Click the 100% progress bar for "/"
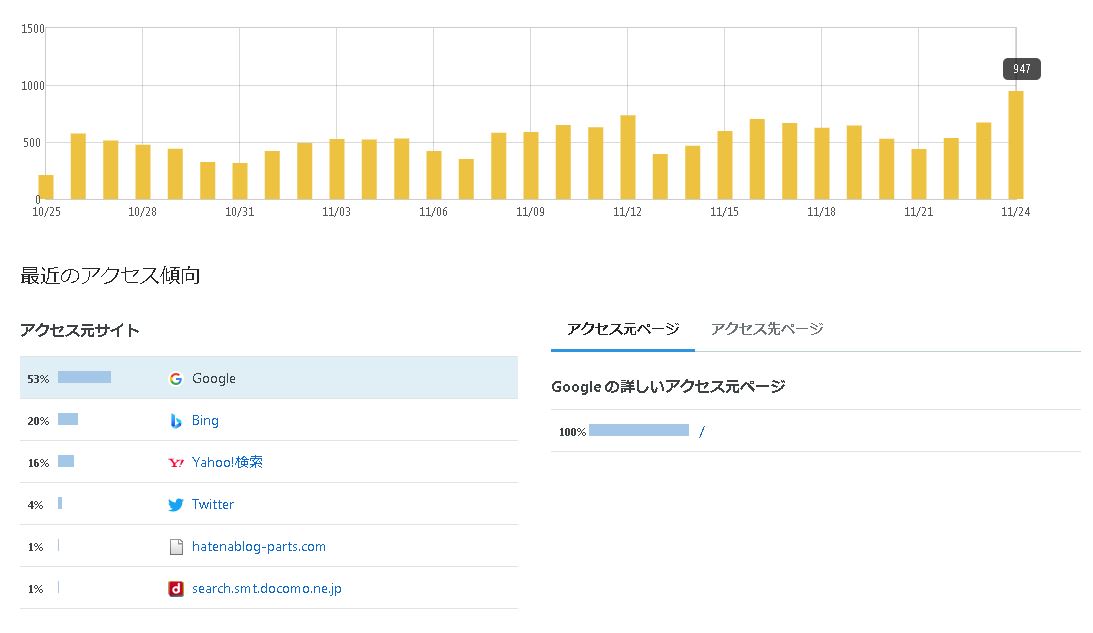Viewport: 1093px width, 633px height. tap(639, 430)
